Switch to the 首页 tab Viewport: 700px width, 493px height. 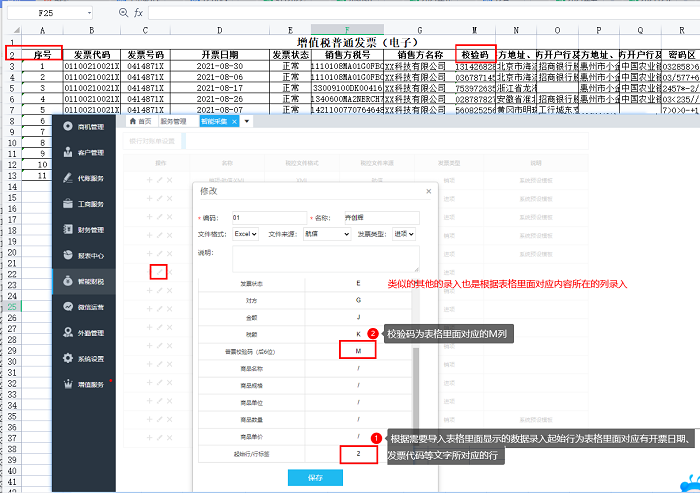pos(141,121)
